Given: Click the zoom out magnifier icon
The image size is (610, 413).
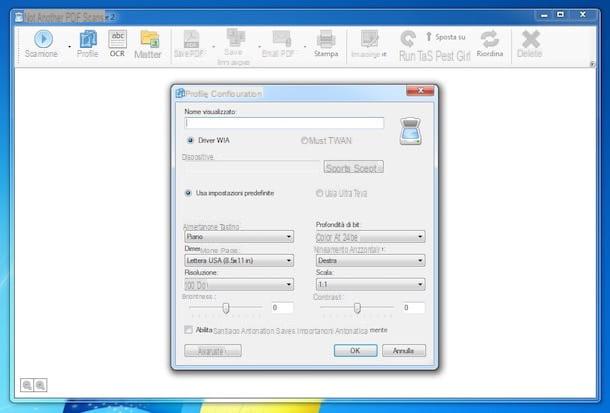Looking at the screenshot, I should [27, 385].
